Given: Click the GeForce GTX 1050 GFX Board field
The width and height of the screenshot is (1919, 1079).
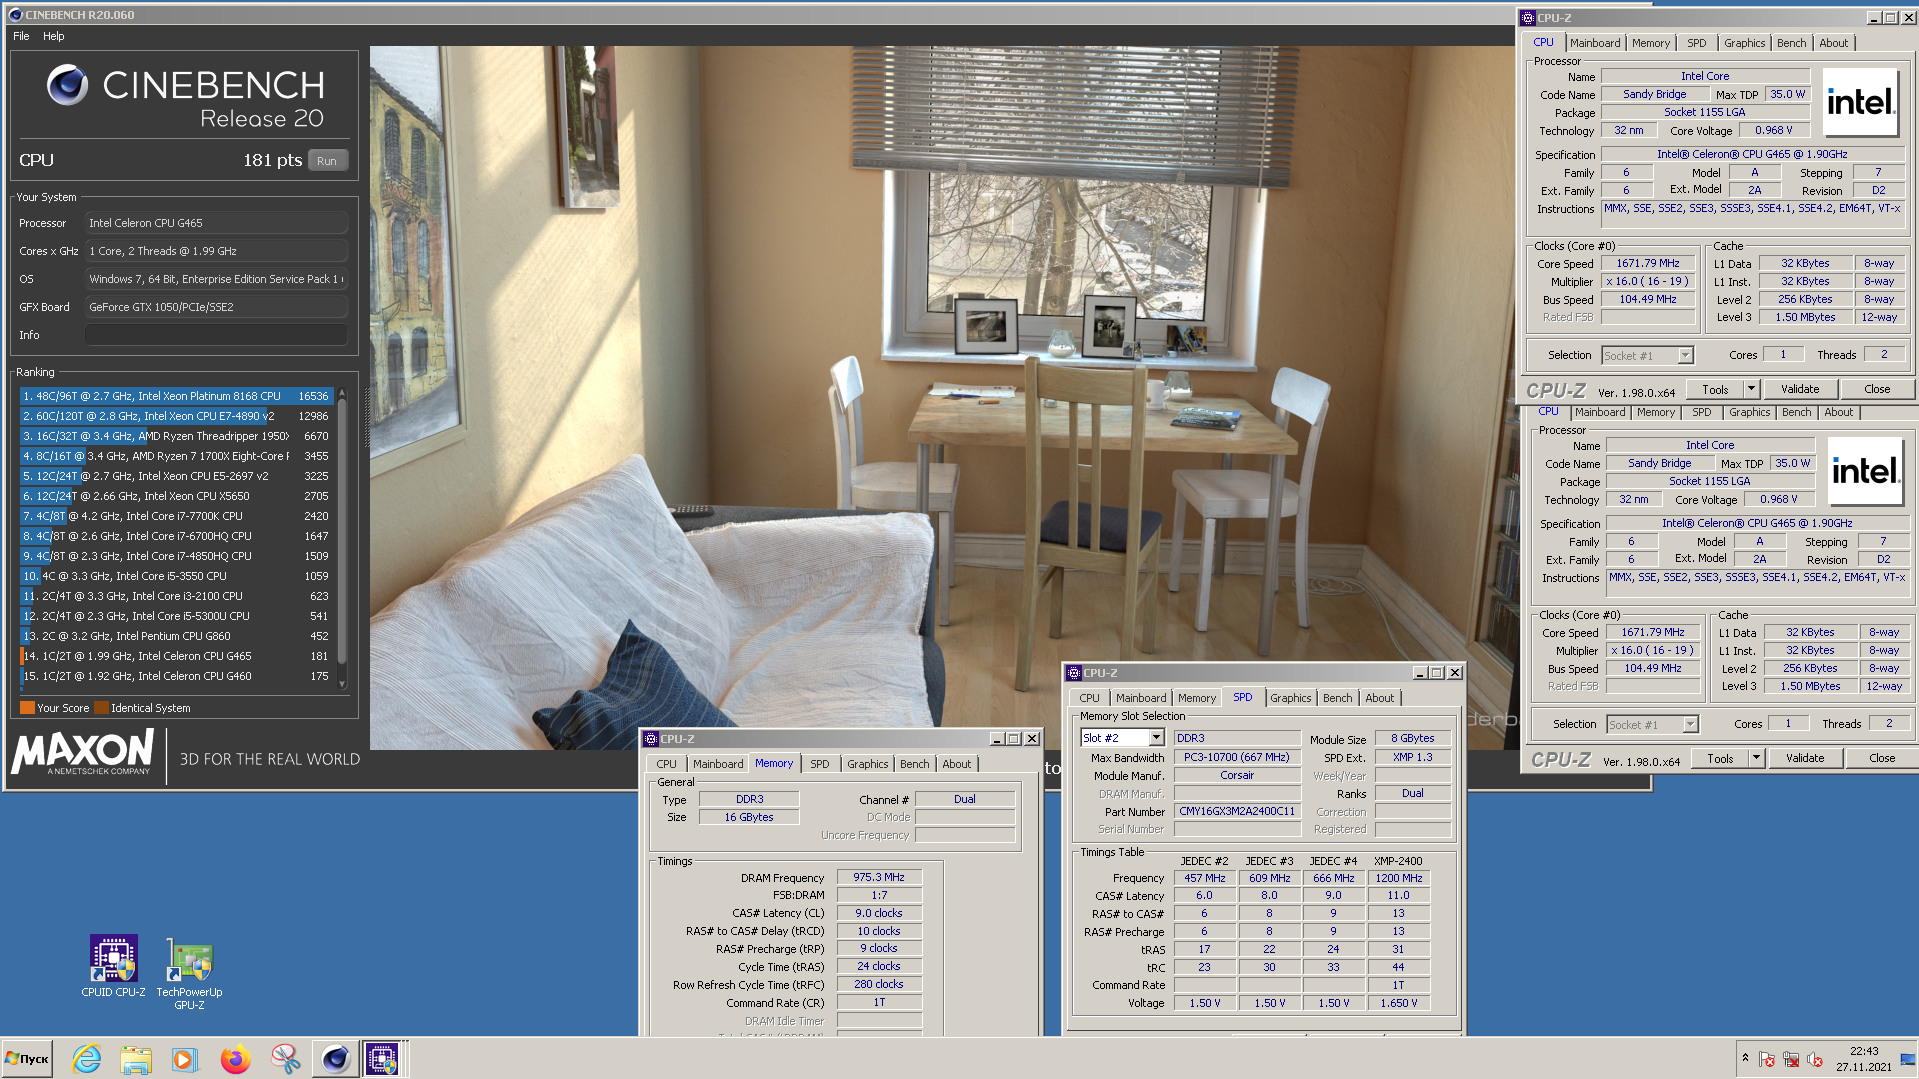Looking at the screenshot, I should tap(216, 307).
